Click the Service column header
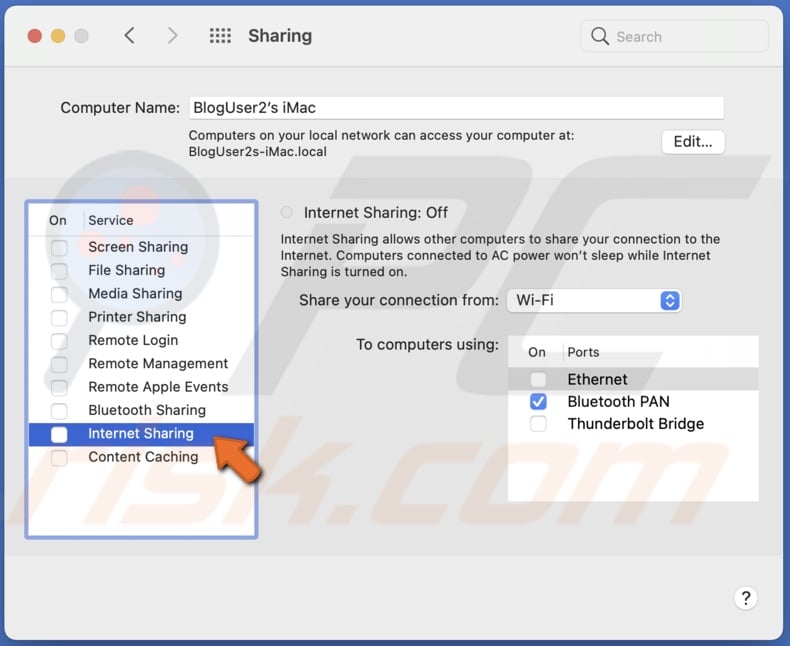The image size is (790, 646). [111, 220]
